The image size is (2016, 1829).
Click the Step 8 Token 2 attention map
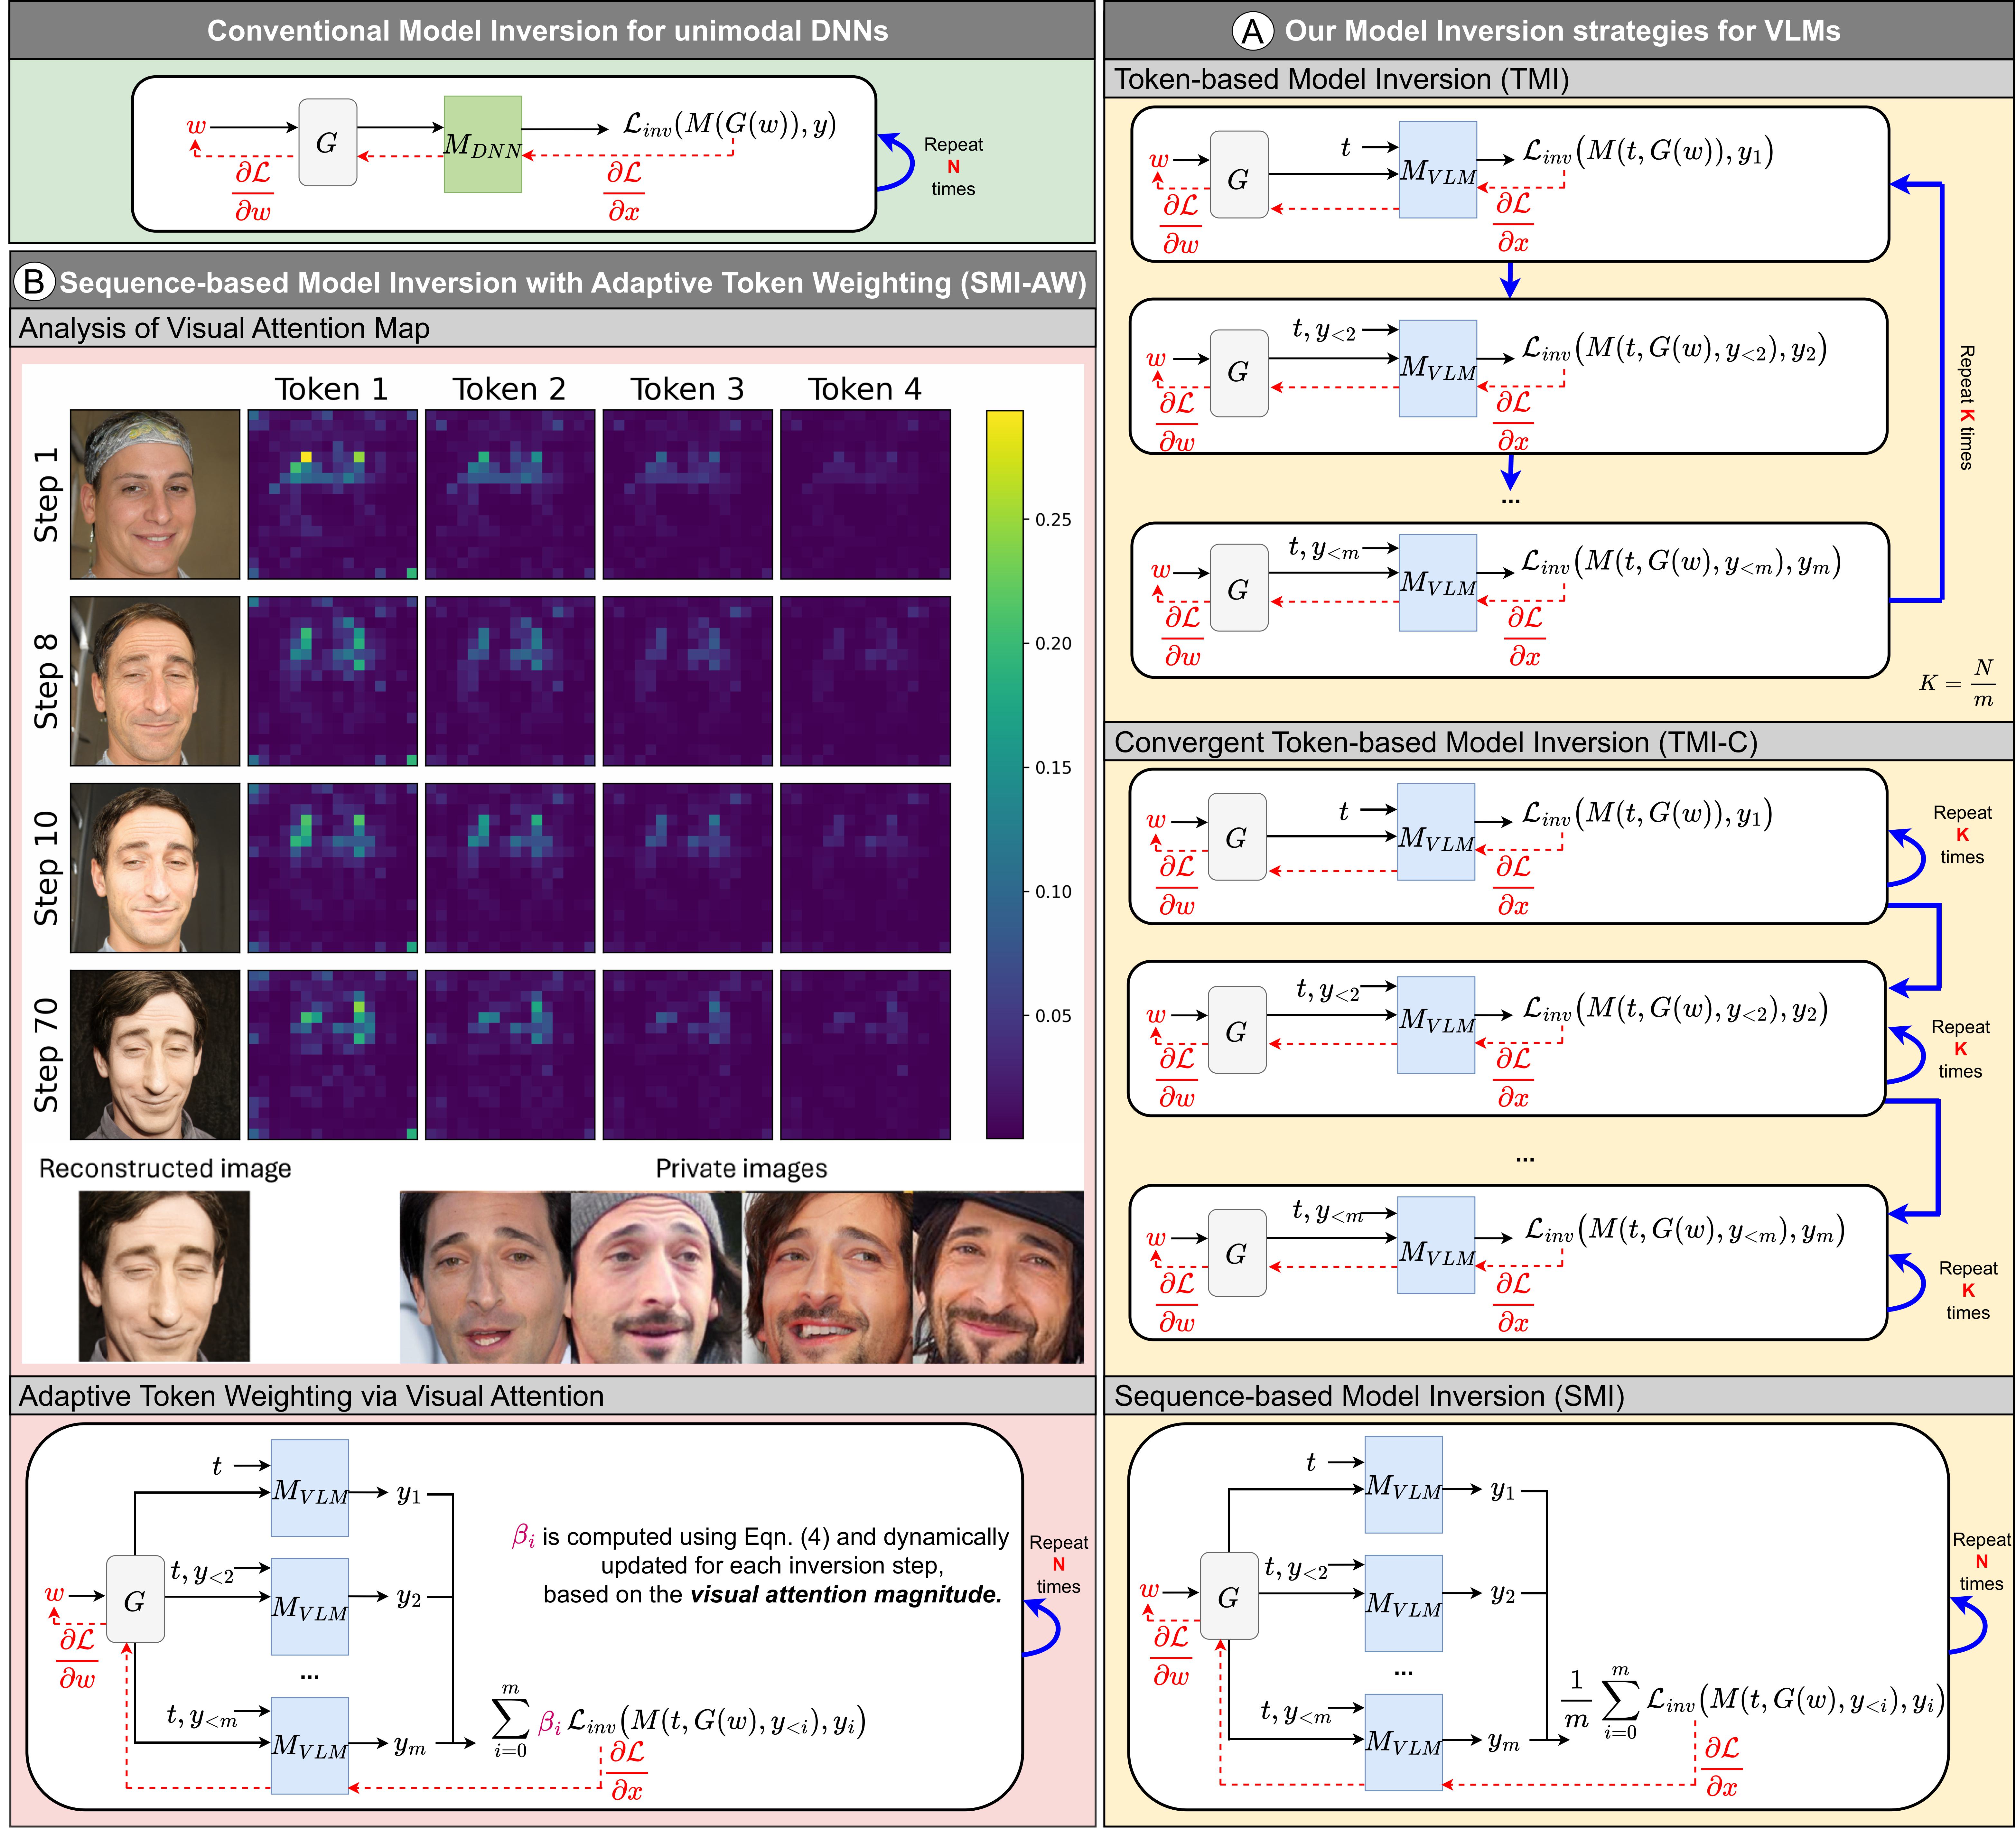[510, 681]
